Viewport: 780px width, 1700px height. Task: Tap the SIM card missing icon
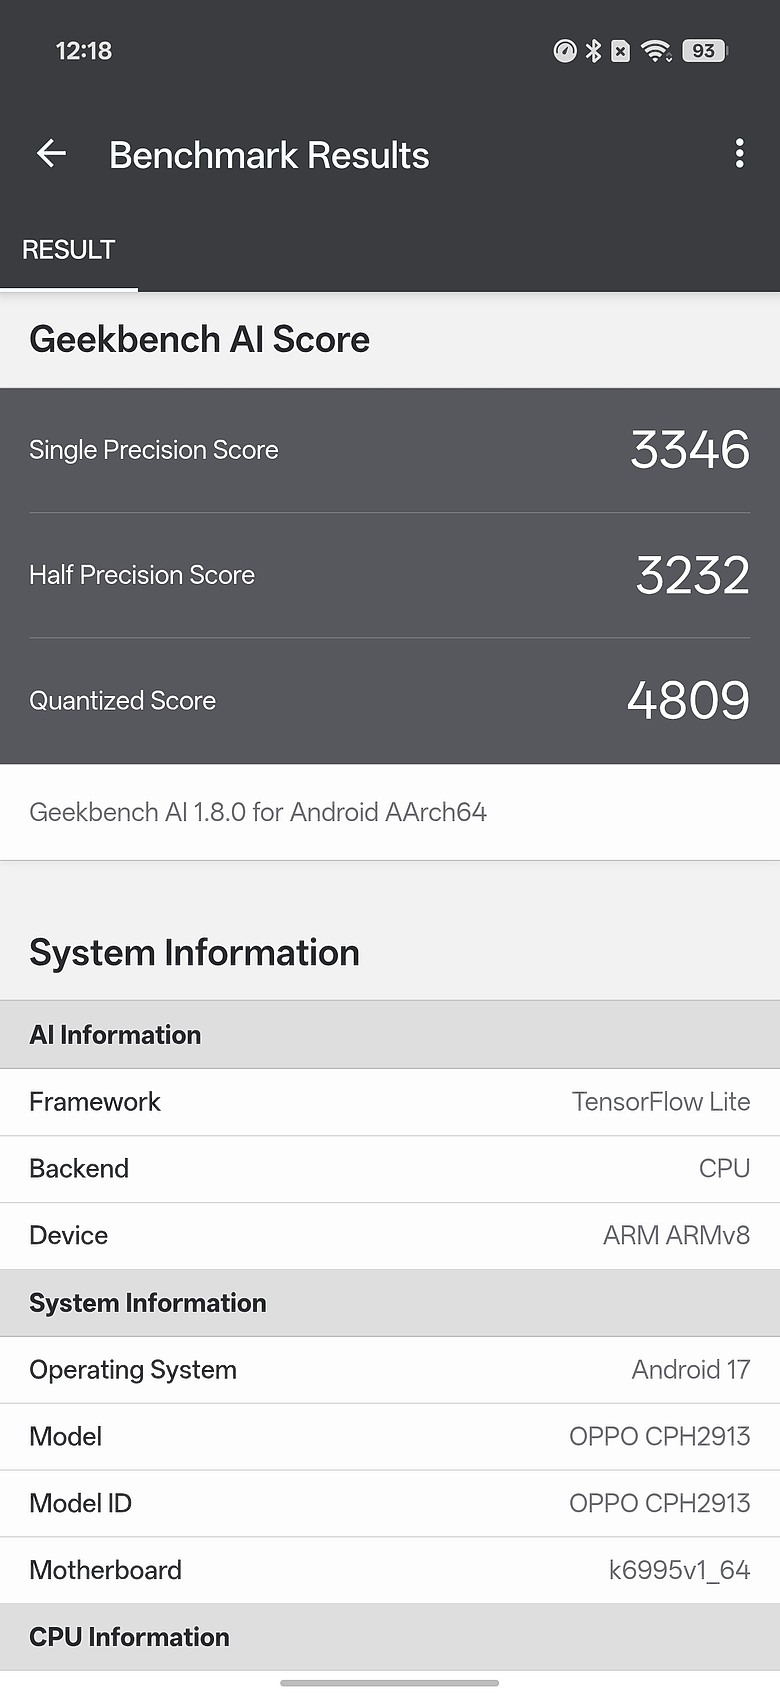620,51
